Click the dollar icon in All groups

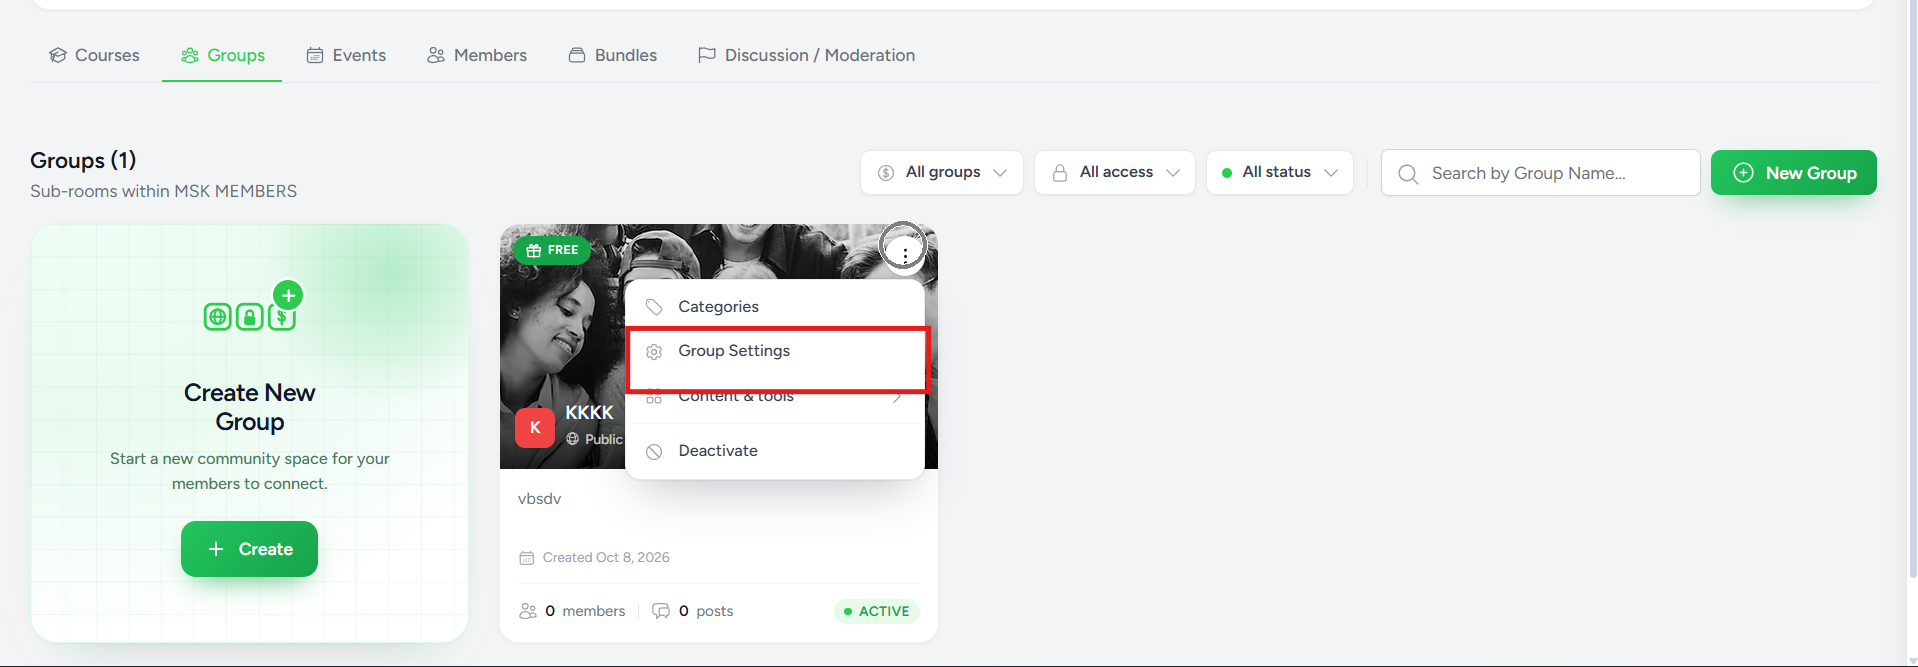coord(886,173)
